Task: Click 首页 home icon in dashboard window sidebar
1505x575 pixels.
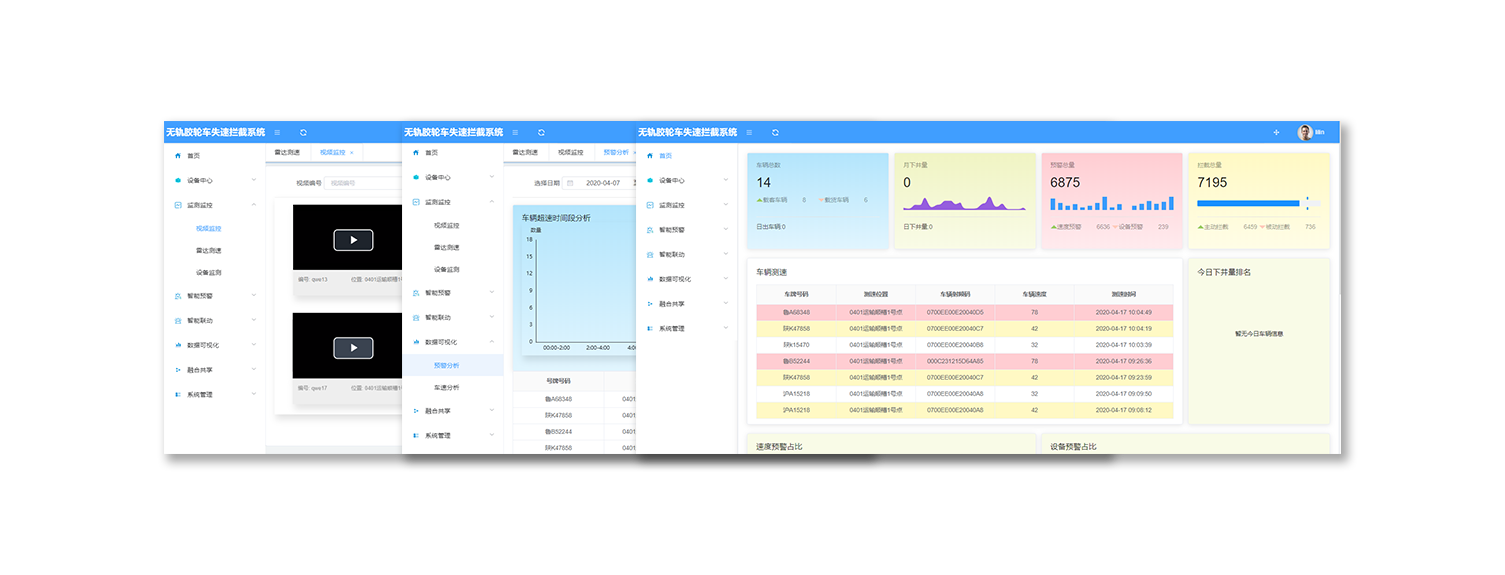Action: pyautogui.click(x=651, y=156)
